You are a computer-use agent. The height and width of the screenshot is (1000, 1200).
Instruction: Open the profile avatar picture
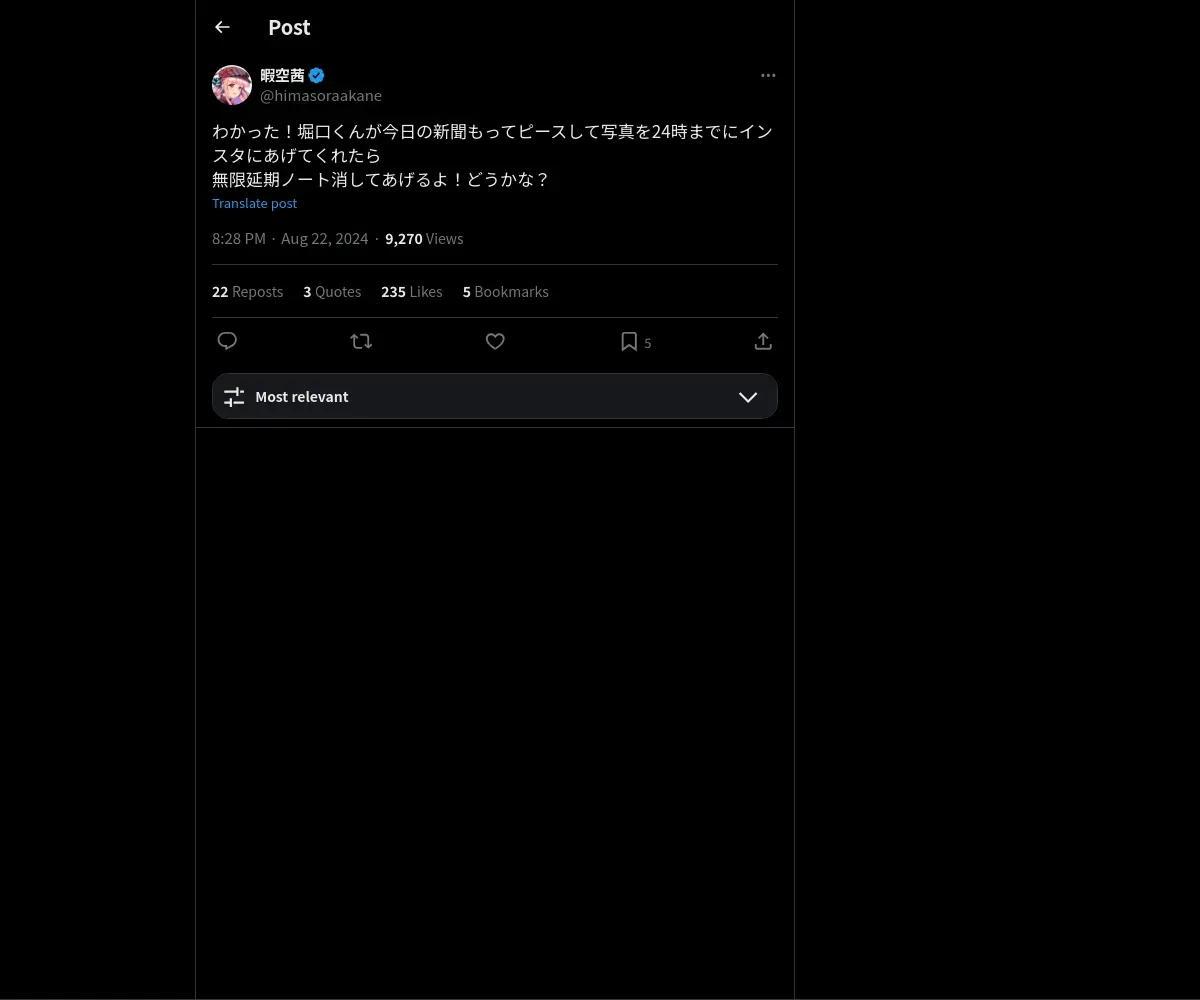pos(232,85)
